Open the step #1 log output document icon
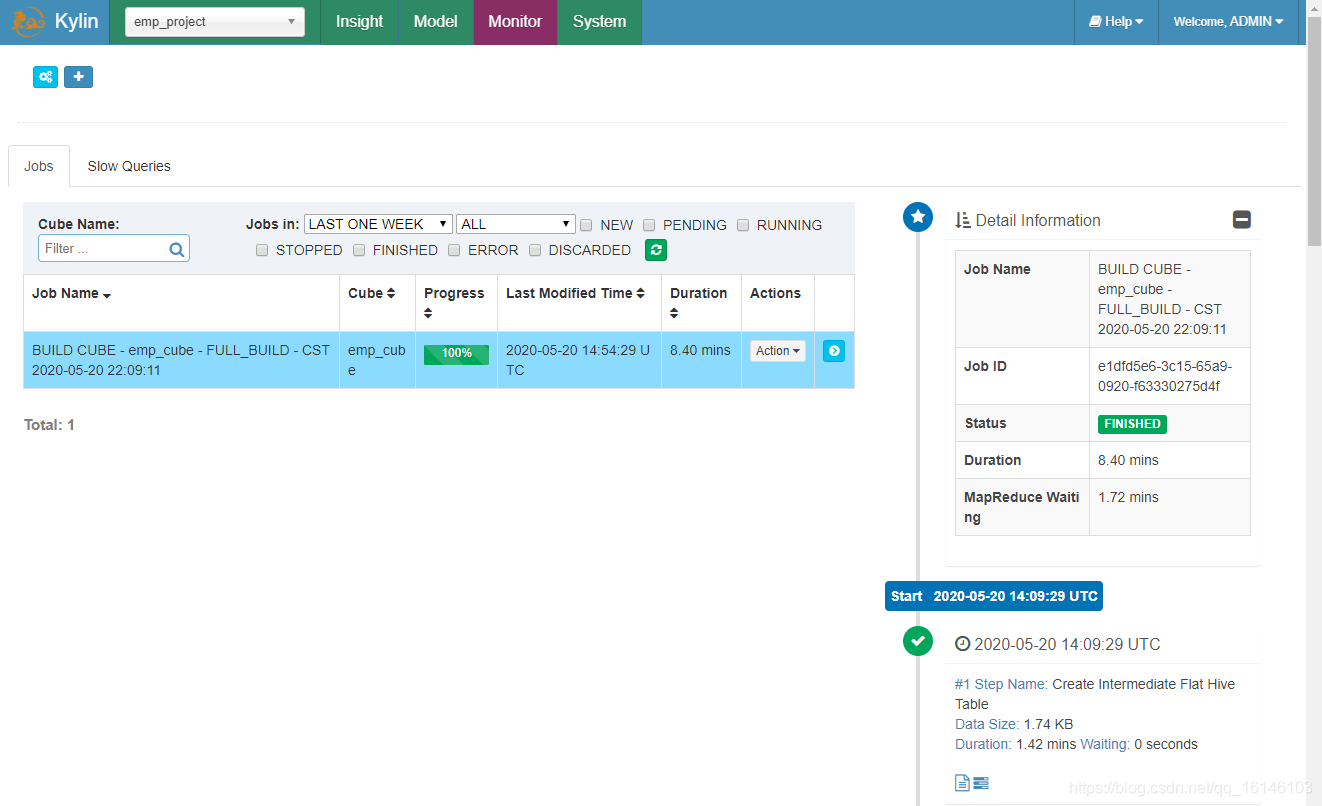The image size is (1322, 806). click(x=962, y=783)
